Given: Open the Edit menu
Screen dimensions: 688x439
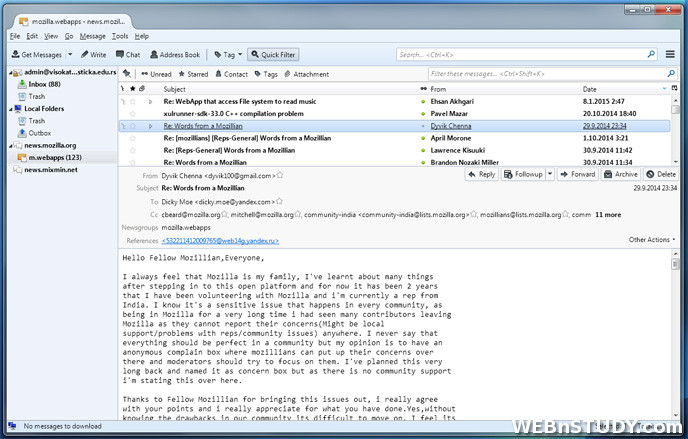Looking at the screenshot, I should (x=32, y=36).
